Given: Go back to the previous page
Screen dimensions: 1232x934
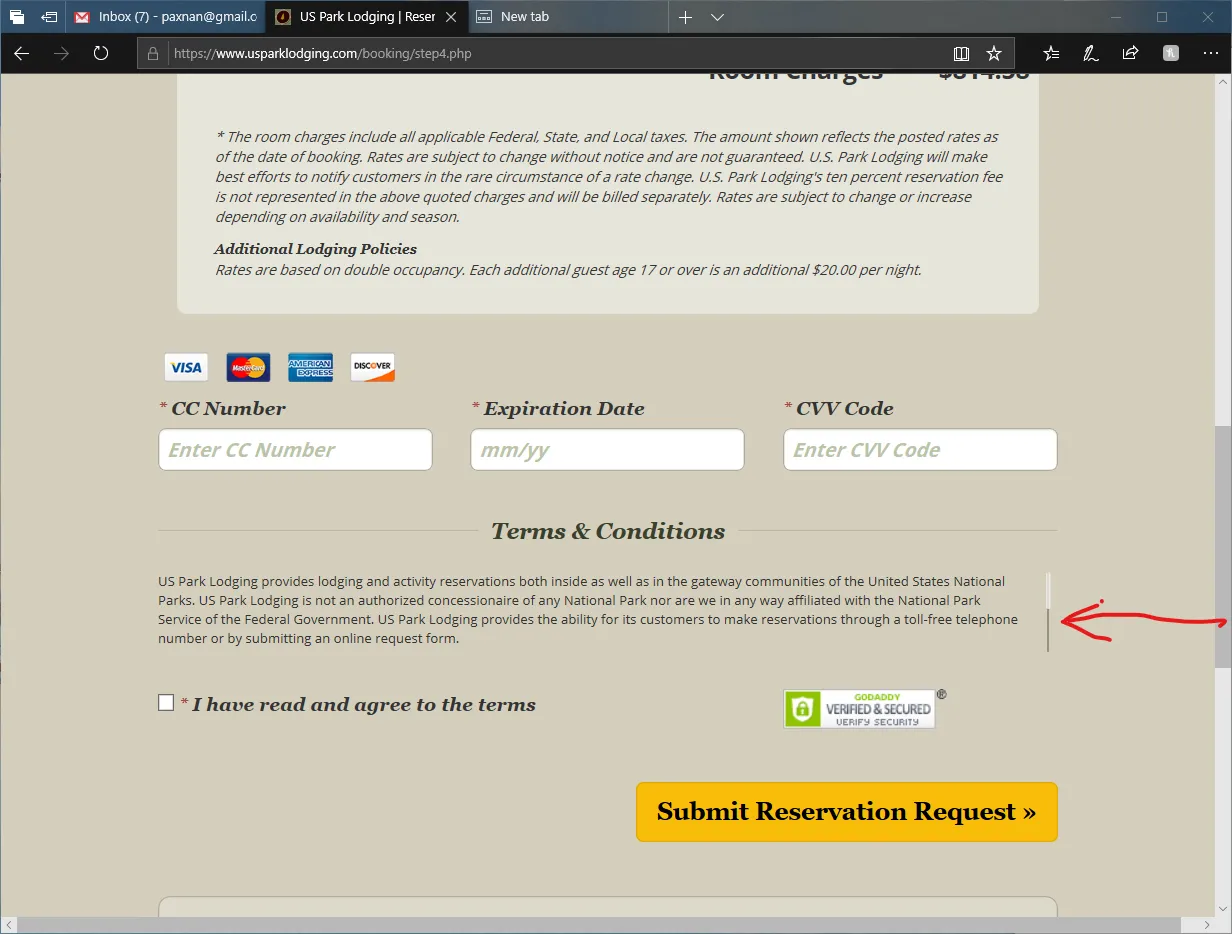Looking at the screenshot, I should (22, 53).
